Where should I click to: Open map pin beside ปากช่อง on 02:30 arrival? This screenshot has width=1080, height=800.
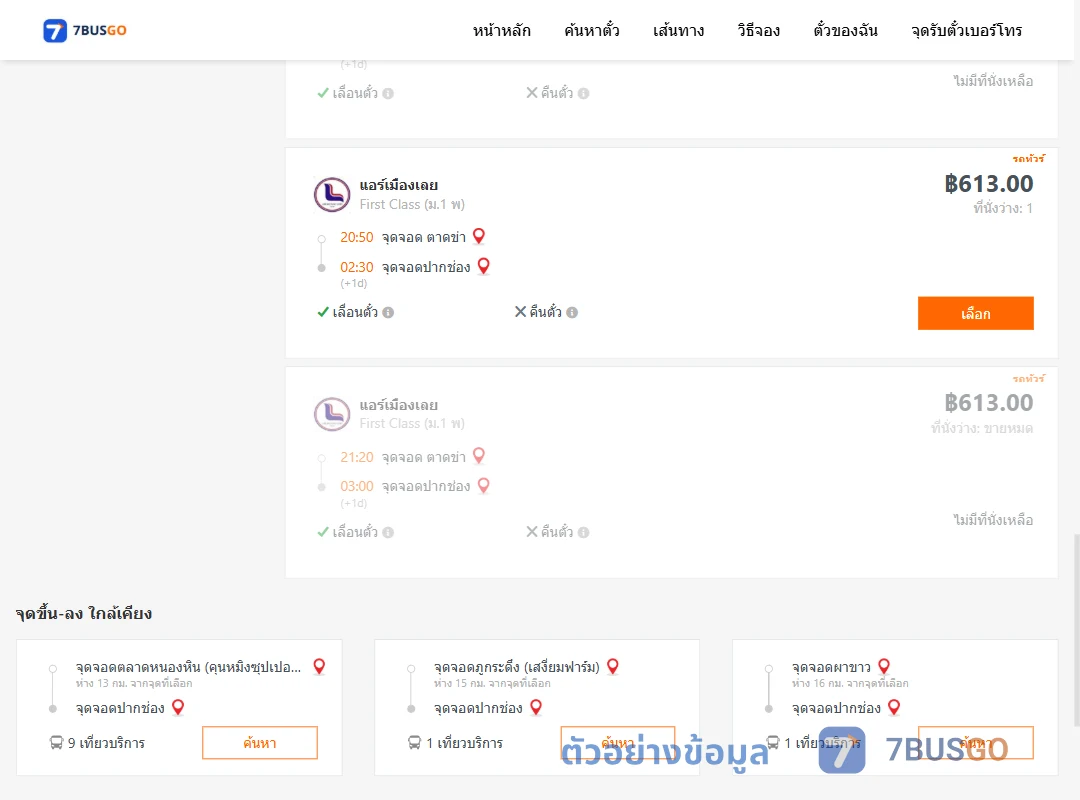[x=484, y=266]
